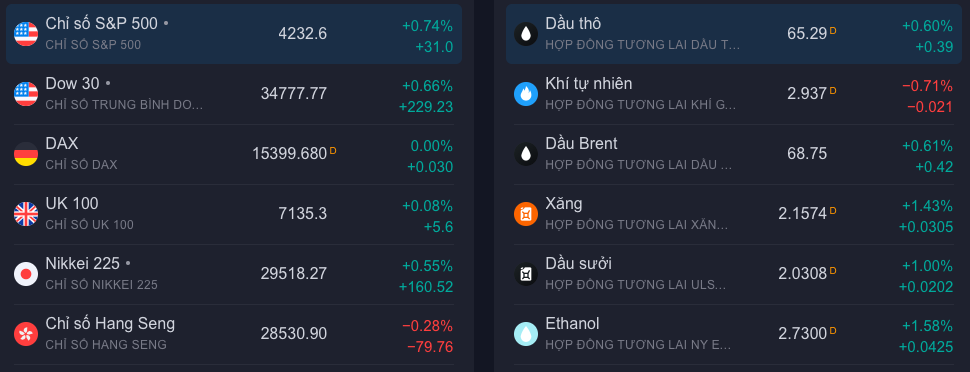
Task: Select the blue flame icon for Khí tự nhiên
Action: pos(526,93)
